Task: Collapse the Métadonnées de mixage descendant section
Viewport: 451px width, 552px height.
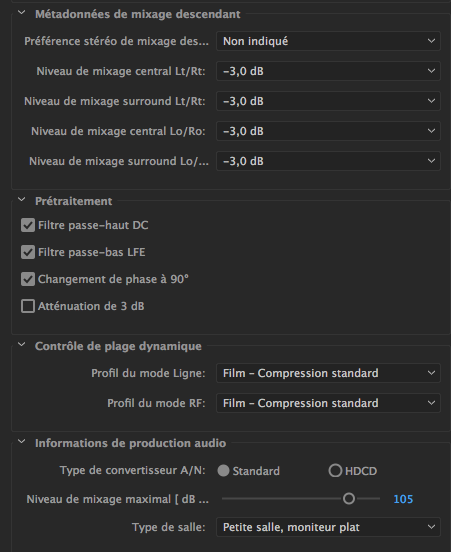Action: (x=21, y=13)
